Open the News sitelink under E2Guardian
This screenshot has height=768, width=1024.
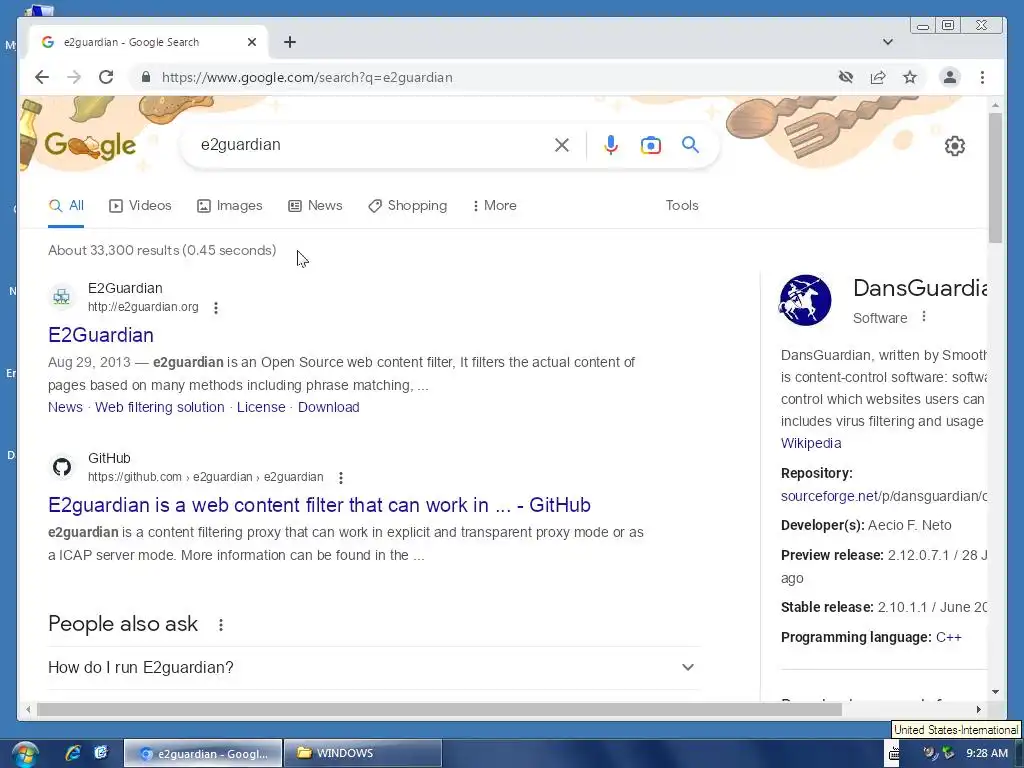coord(65,407)
